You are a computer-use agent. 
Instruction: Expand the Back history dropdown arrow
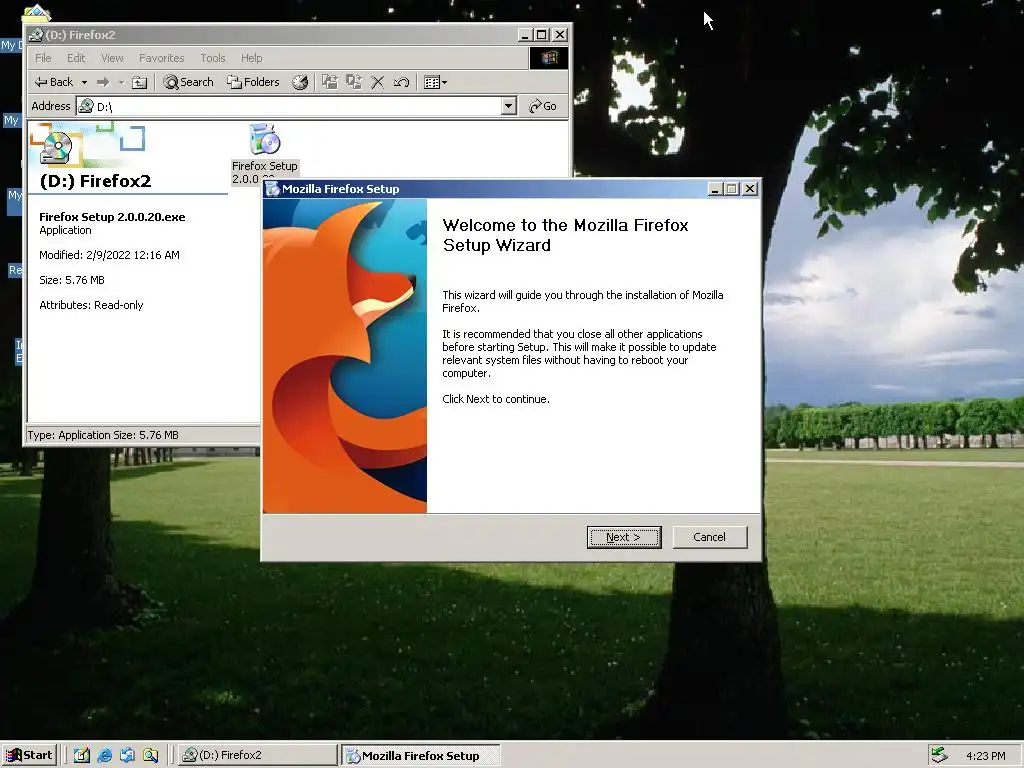pos(84,82)
